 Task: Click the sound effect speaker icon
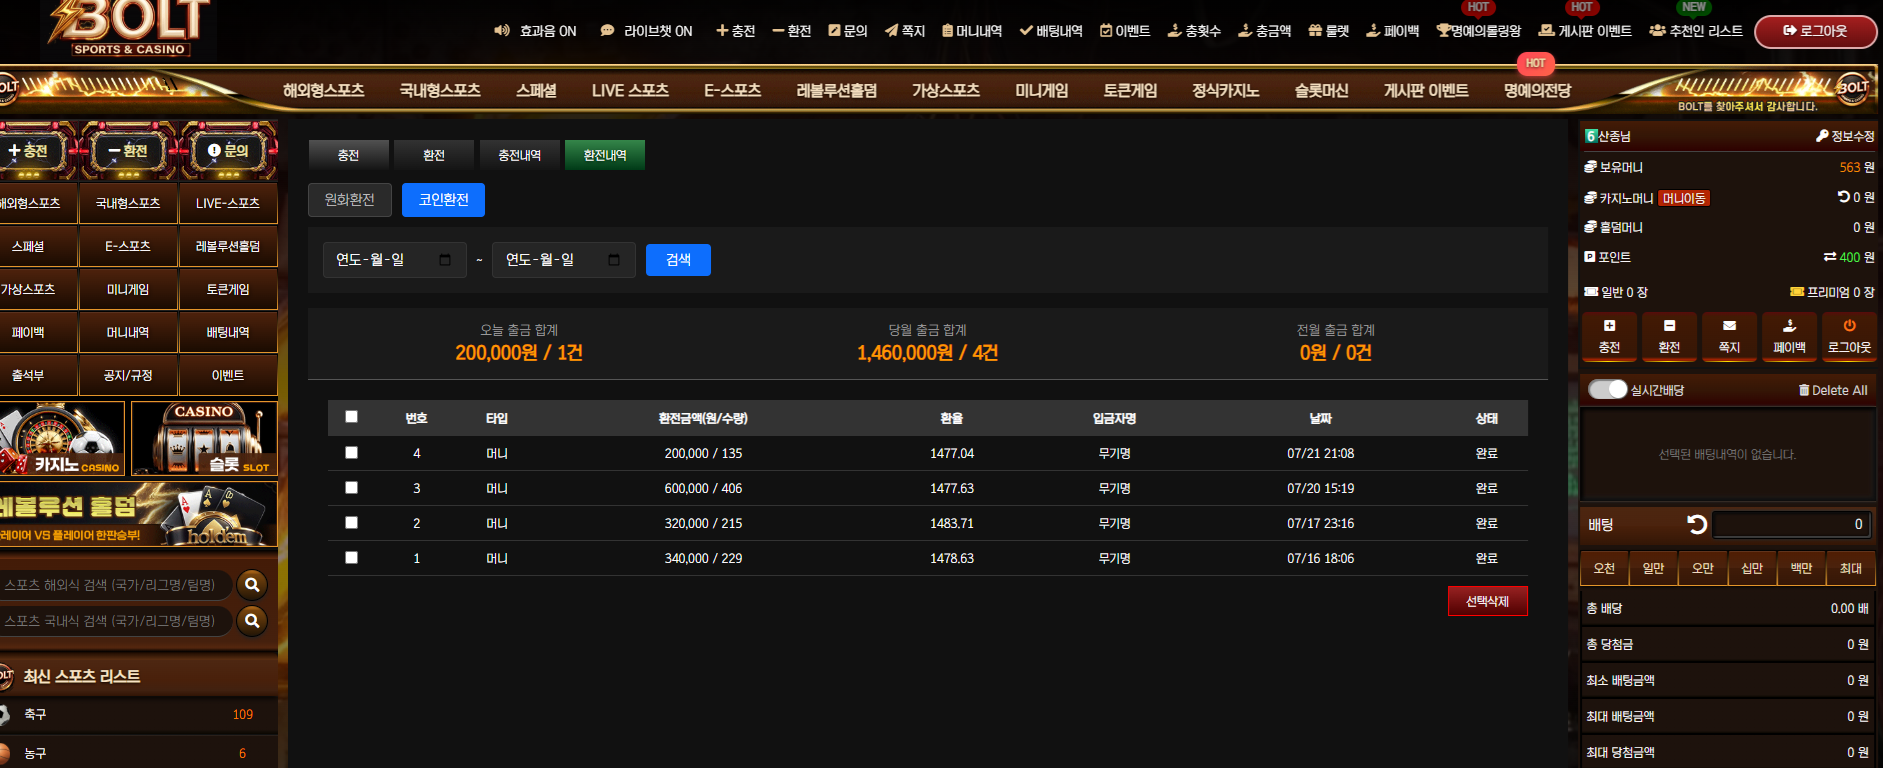click(x=502, y=31)
